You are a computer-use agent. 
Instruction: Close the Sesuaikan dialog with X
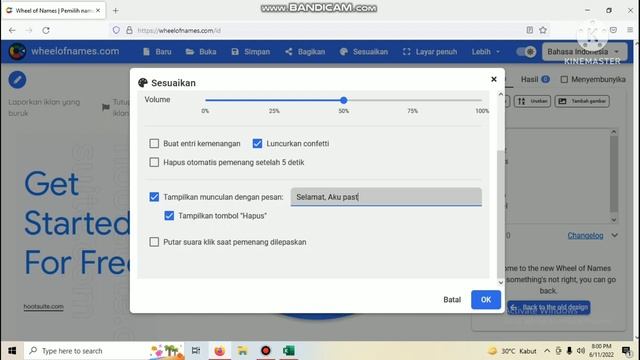click(x=494, y=79)
